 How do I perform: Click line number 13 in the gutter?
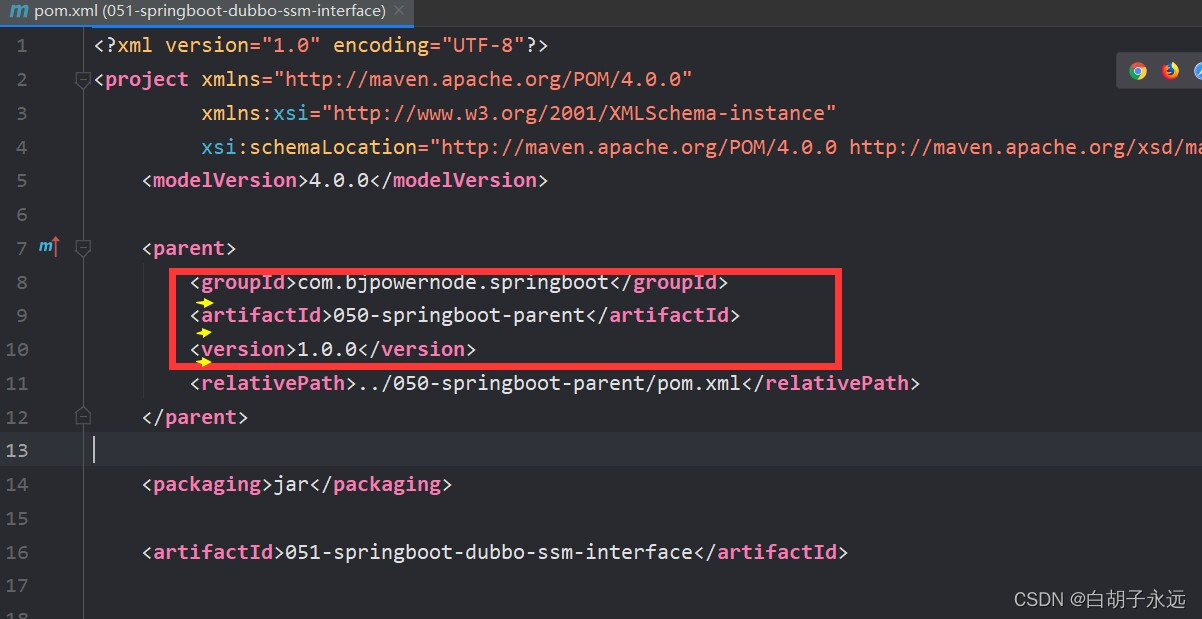point(18,449)
